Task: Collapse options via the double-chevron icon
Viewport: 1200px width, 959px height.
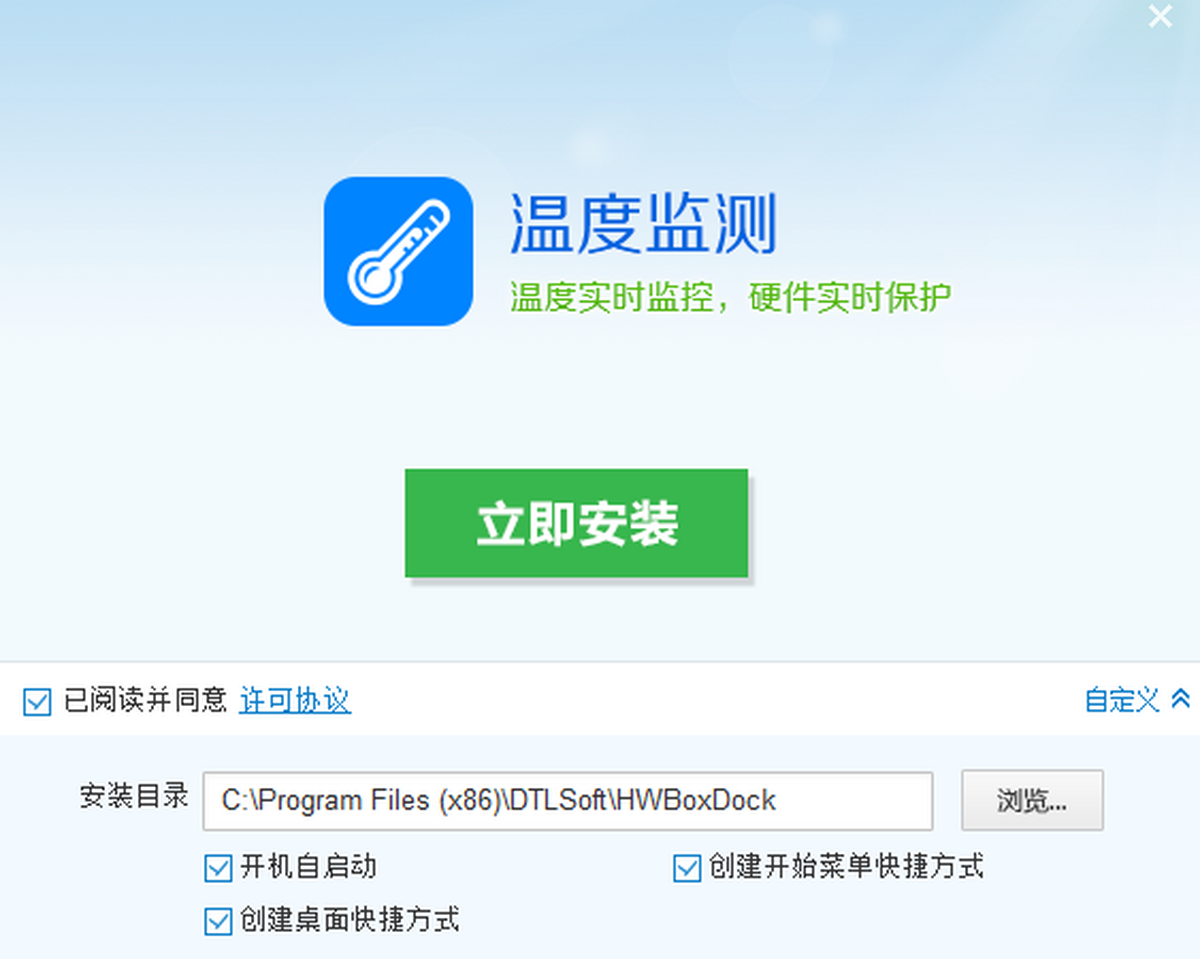Action: click(1180, 699)
